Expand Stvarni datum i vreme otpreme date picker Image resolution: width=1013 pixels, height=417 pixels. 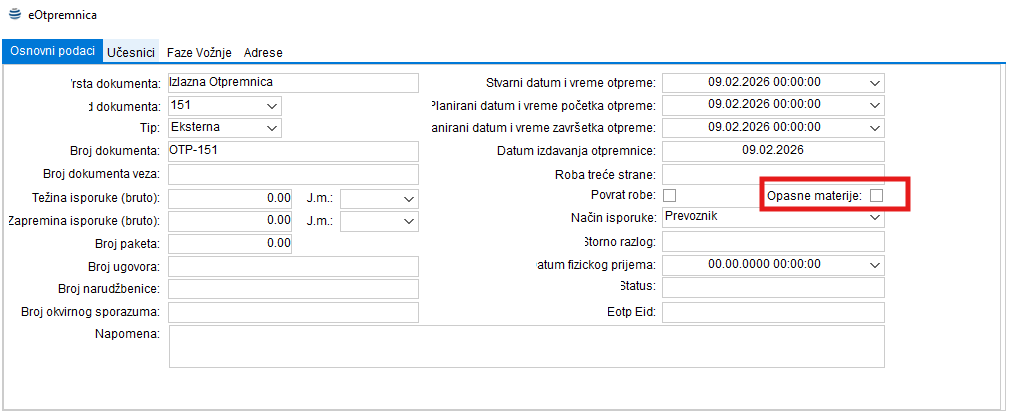click(875, 83)
